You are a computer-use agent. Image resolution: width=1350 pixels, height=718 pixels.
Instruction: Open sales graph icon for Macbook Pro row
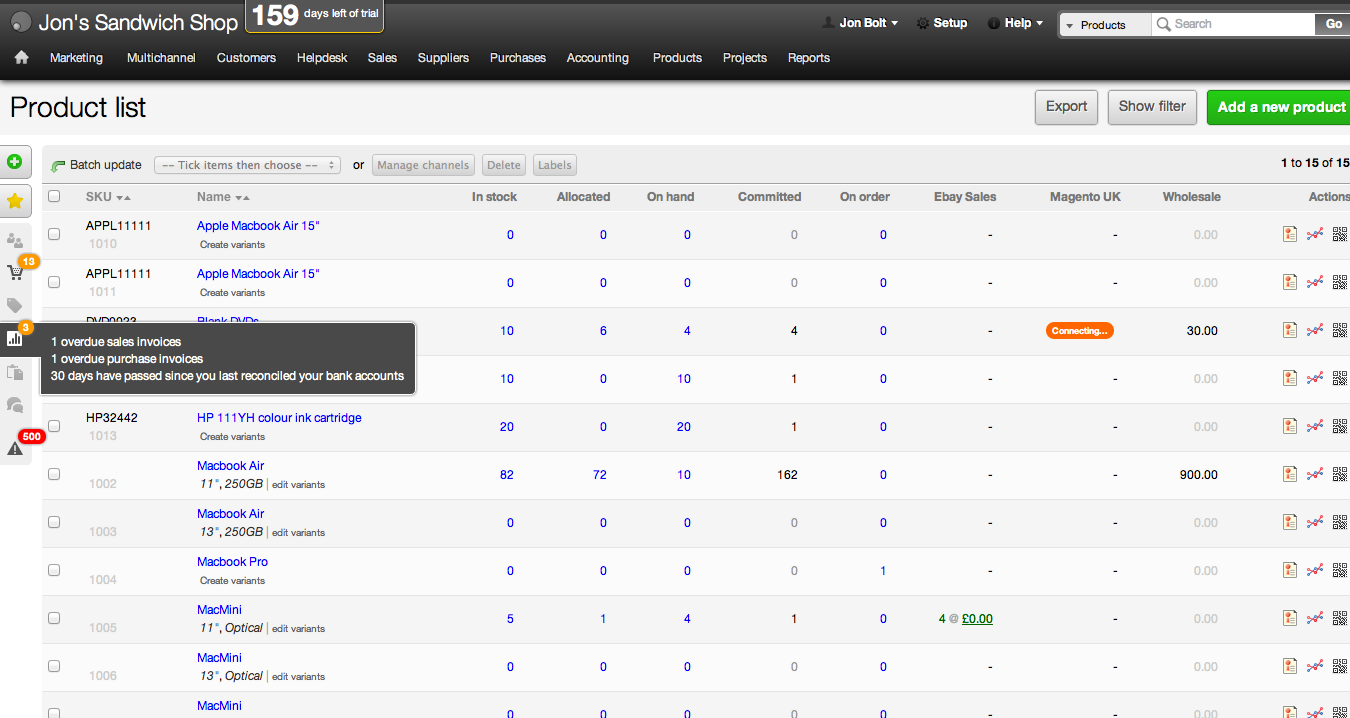point(1315,570)
